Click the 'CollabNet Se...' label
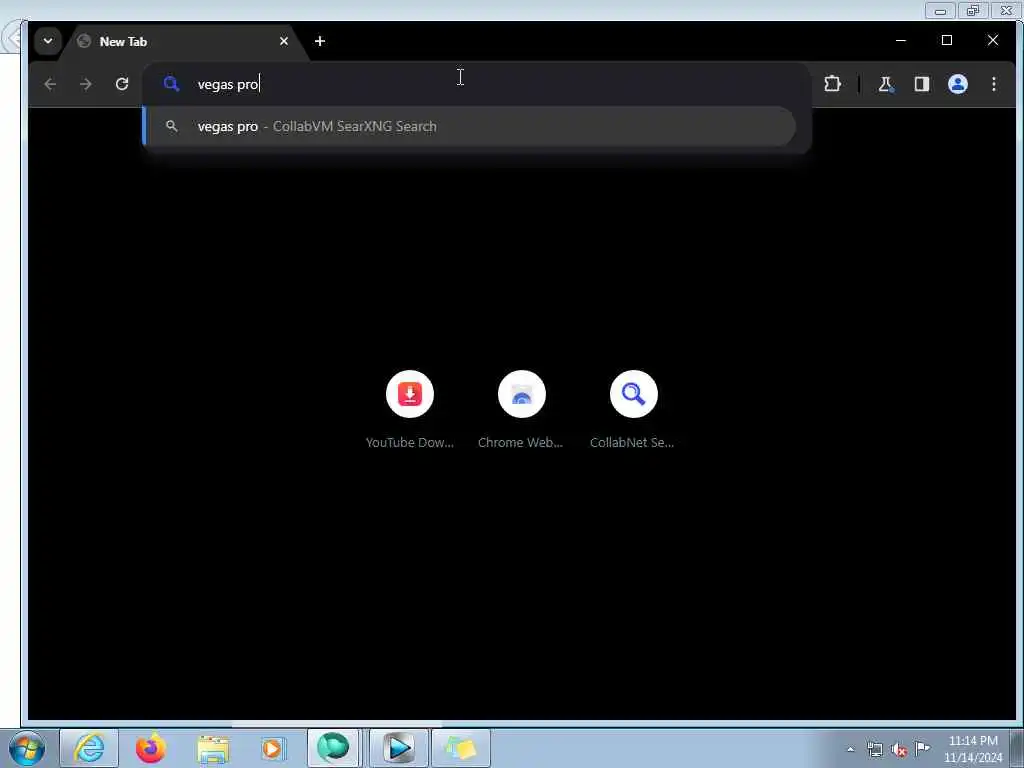1024x768 pixels. click(x=632, y=442)
